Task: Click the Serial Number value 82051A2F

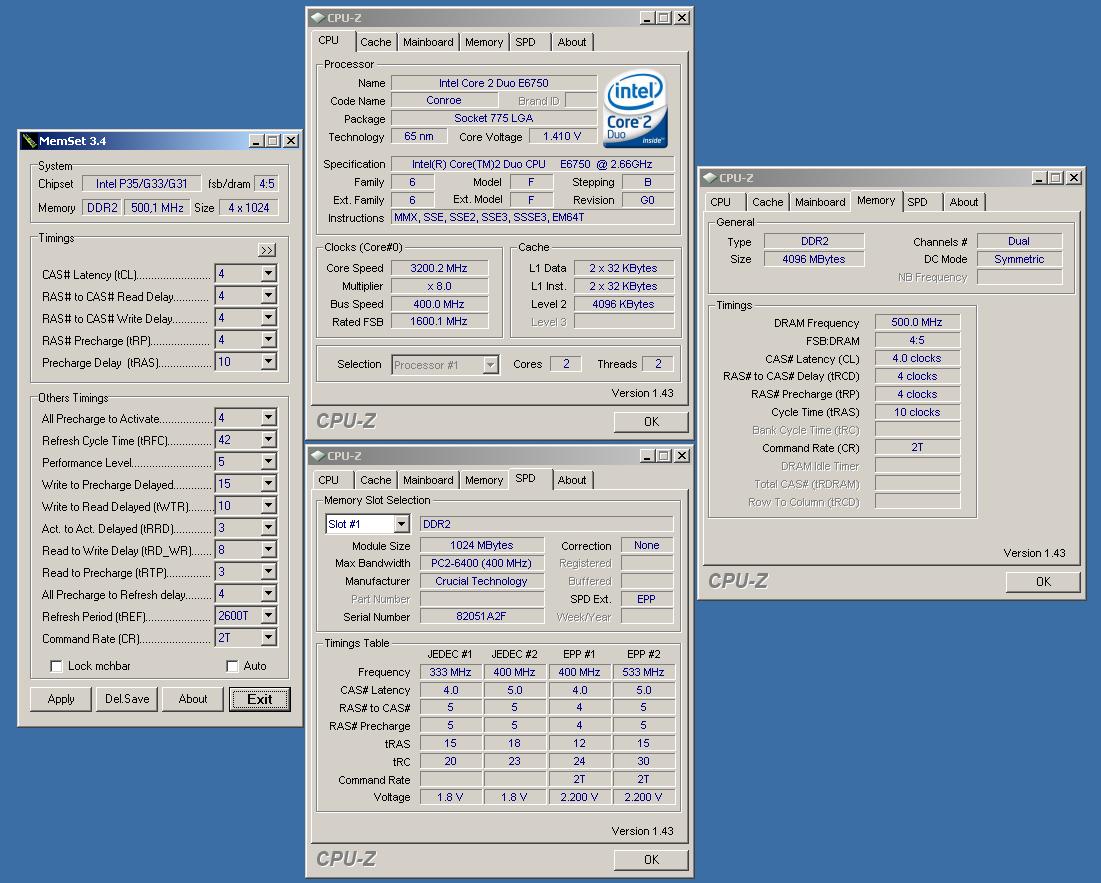Action: point(481,617)
